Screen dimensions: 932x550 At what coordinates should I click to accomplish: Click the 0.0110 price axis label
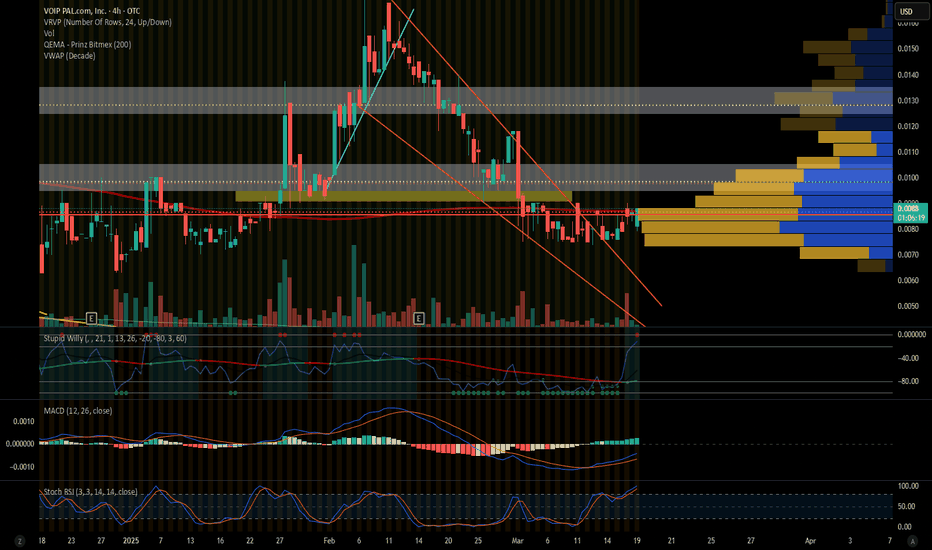pyautogui.click(x=908, y=152)
